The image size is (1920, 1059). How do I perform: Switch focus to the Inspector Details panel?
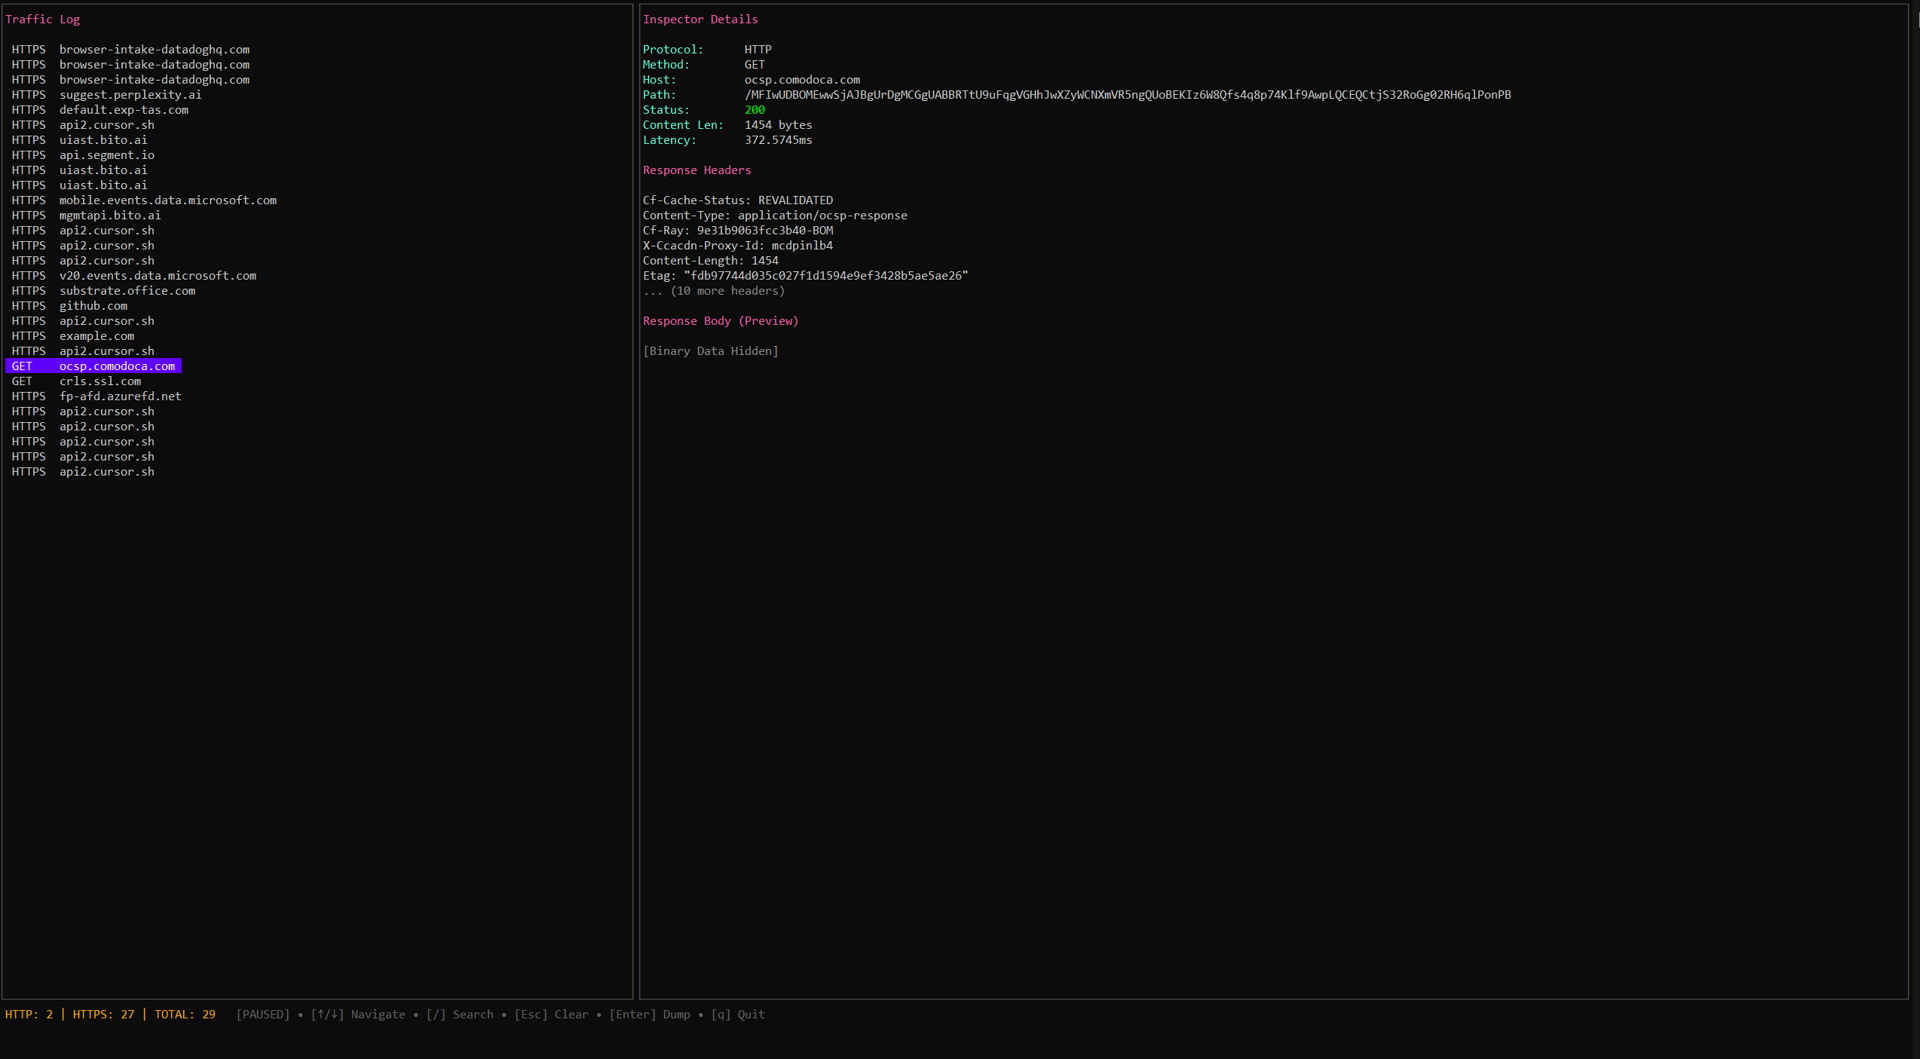tap(700, 19)
